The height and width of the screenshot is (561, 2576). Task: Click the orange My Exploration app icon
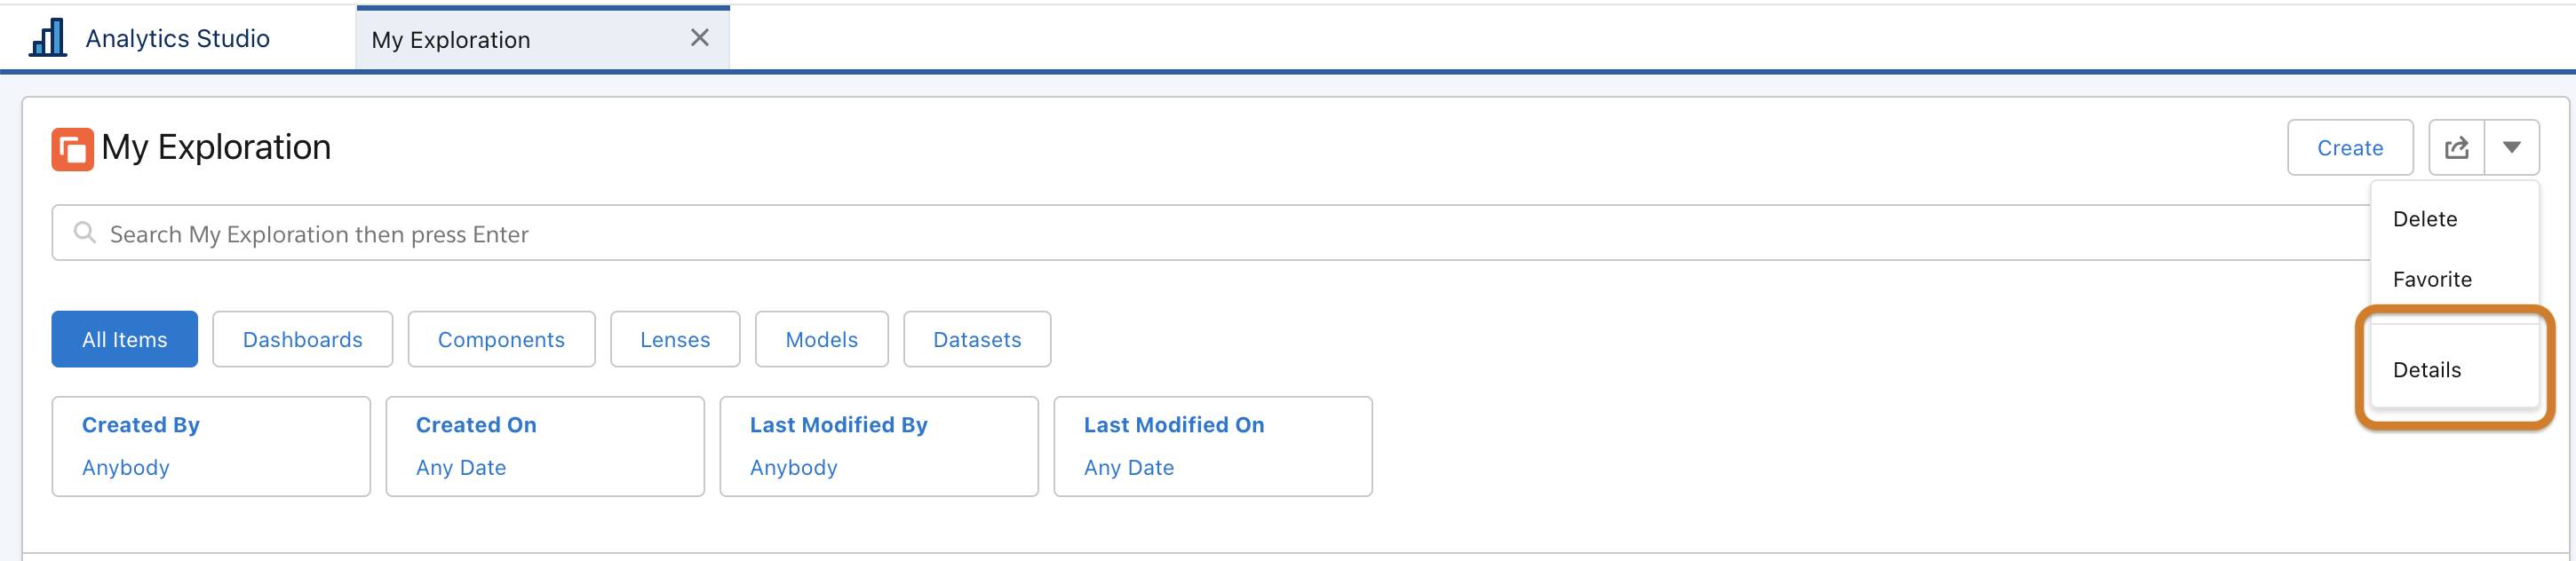pyautogui.click(x=72, y=149)
